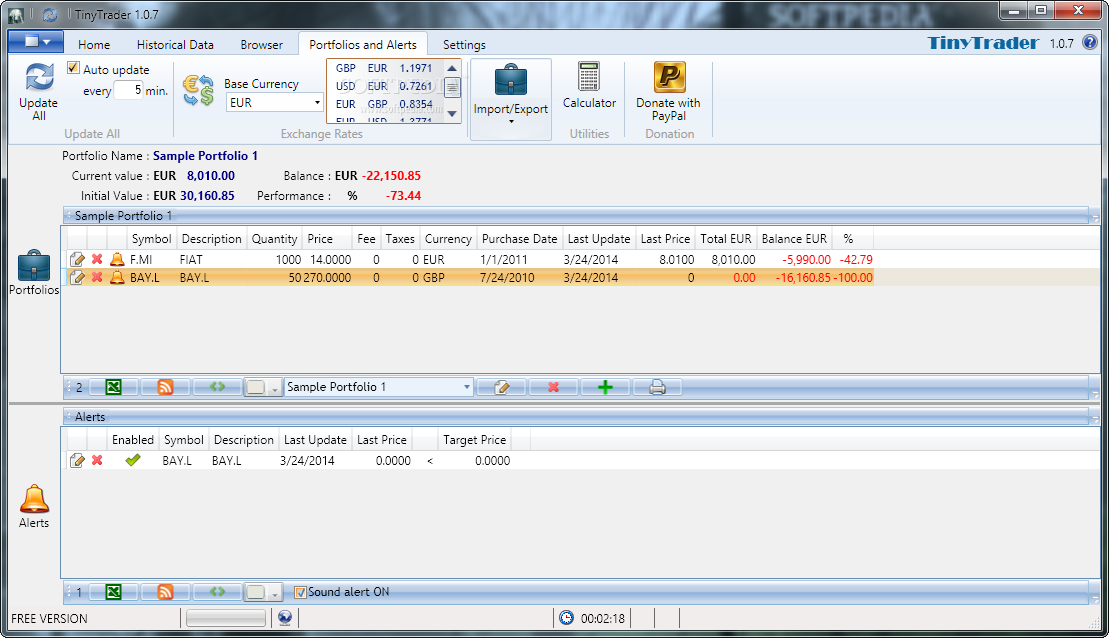Click the alerts RSS feed icon
Viewport: 1109px width, 638px height.
point(165,592)
